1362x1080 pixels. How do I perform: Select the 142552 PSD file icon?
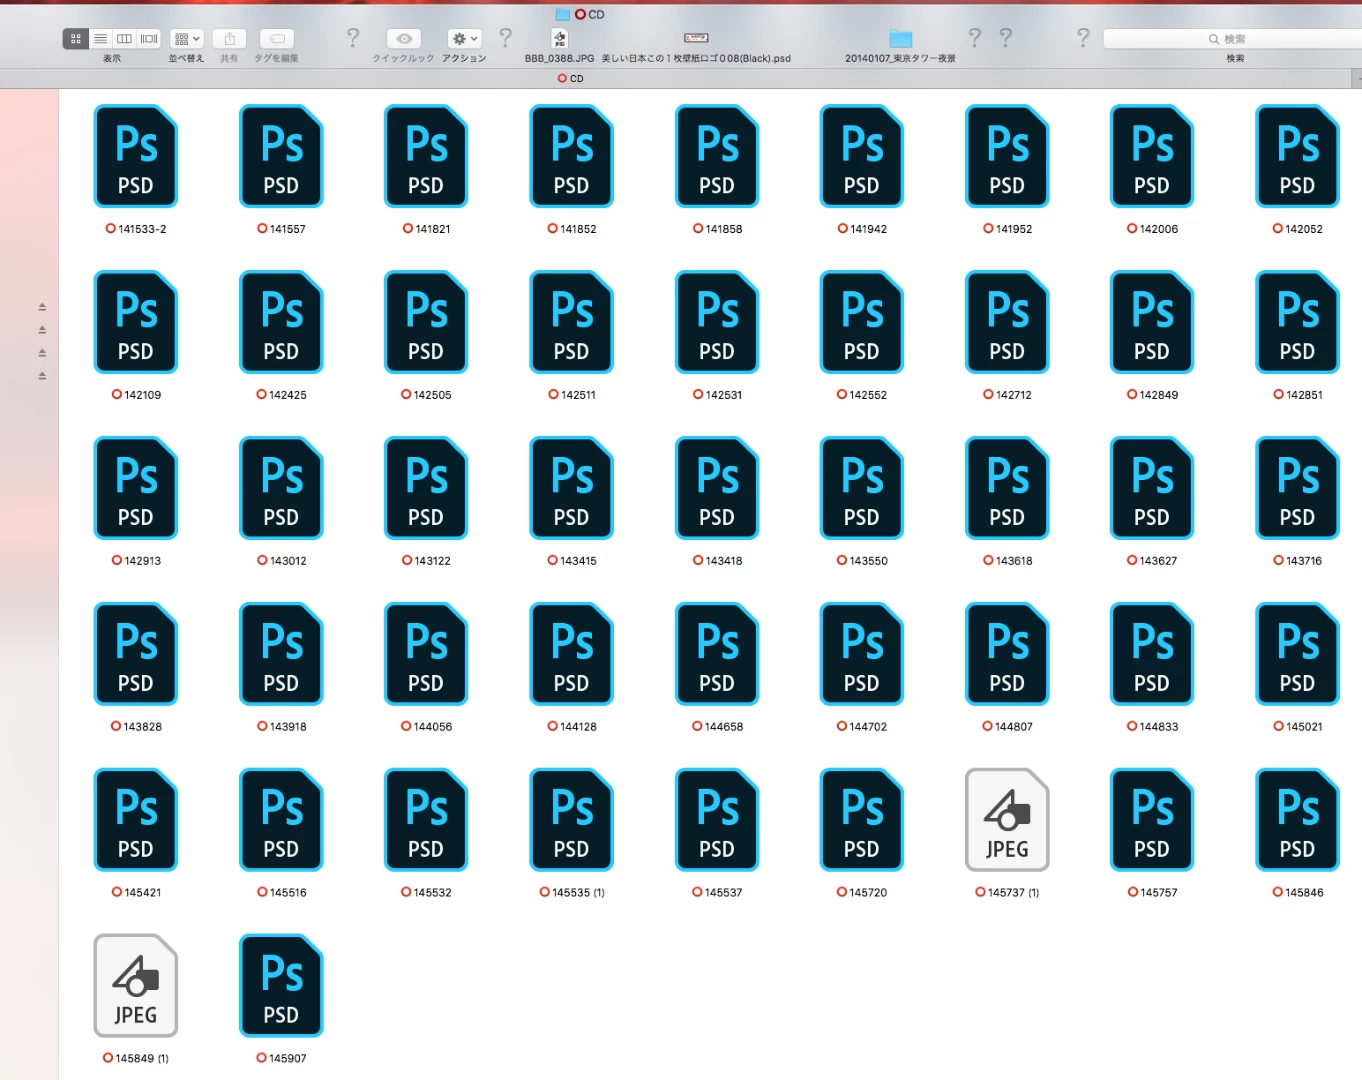tap(862, 322)
